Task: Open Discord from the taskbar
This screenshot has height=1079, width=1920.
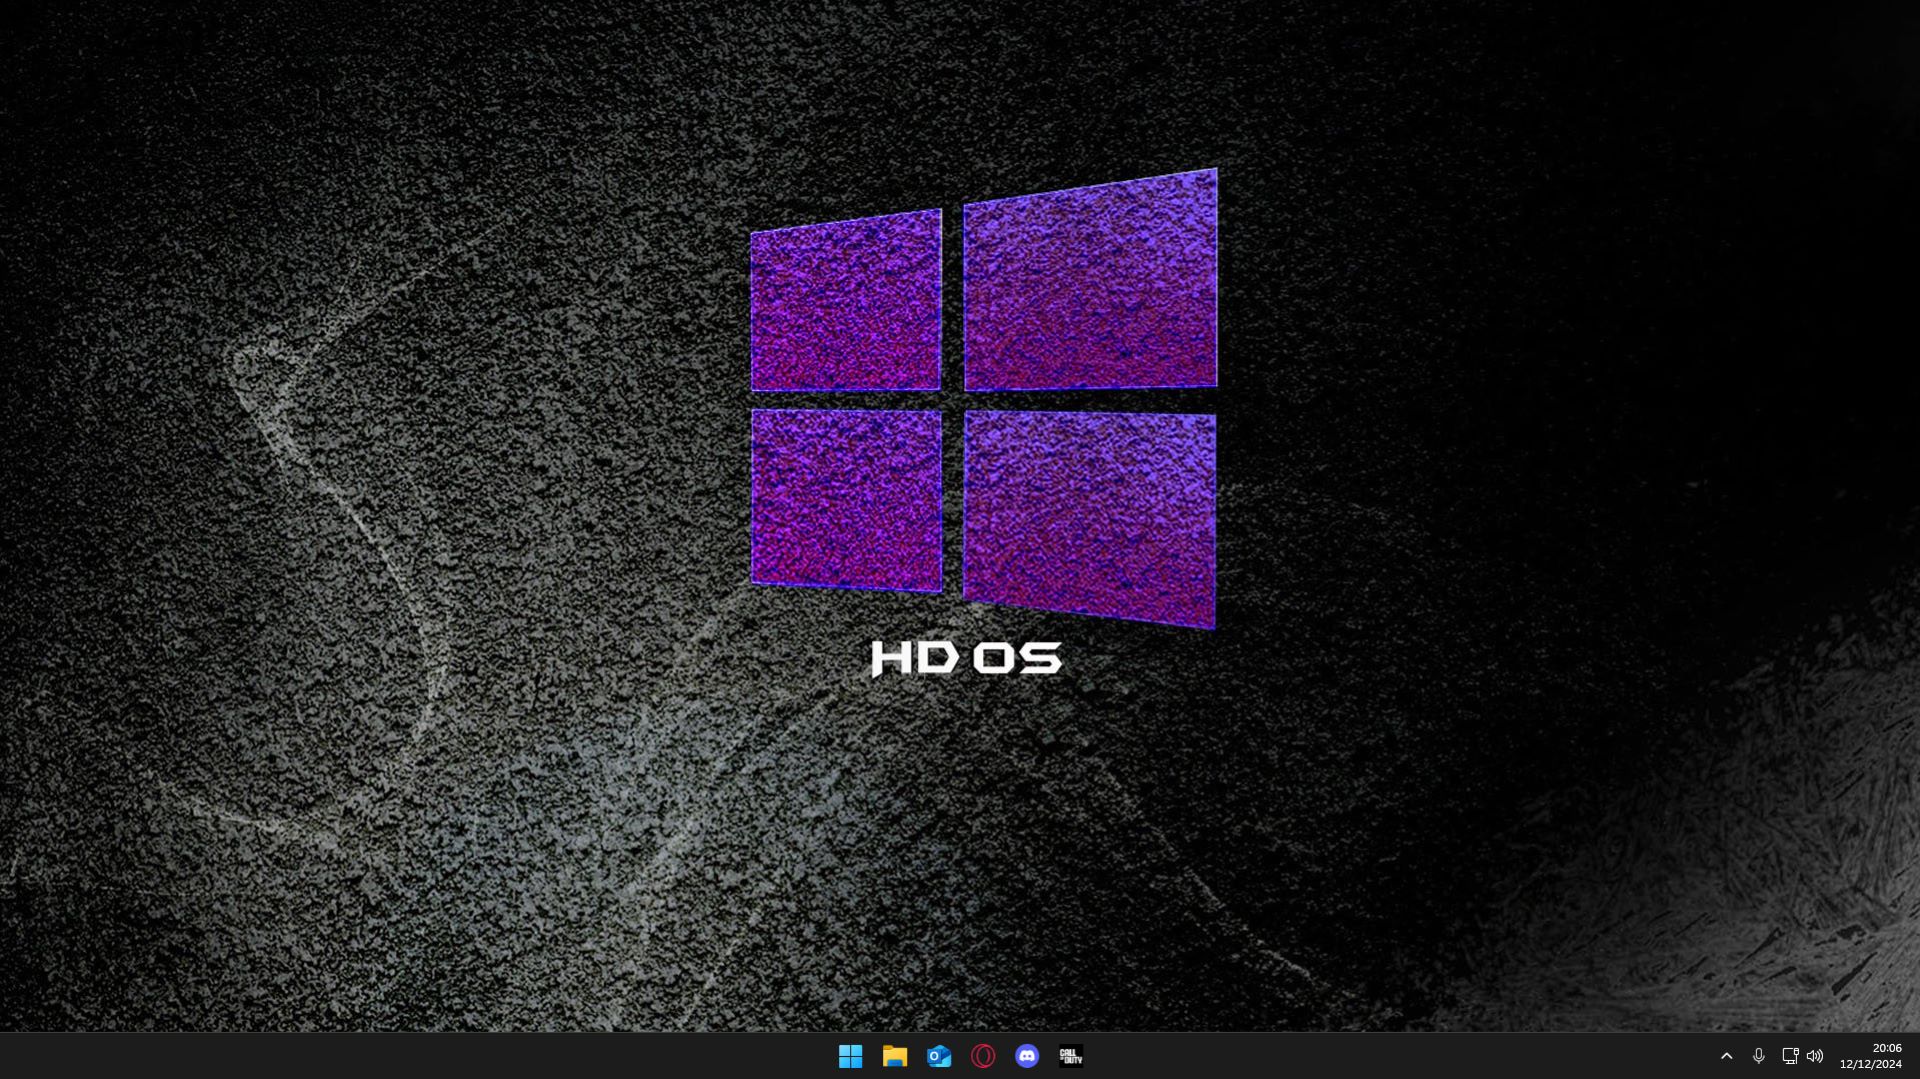Action: tap(1027, 1056)
